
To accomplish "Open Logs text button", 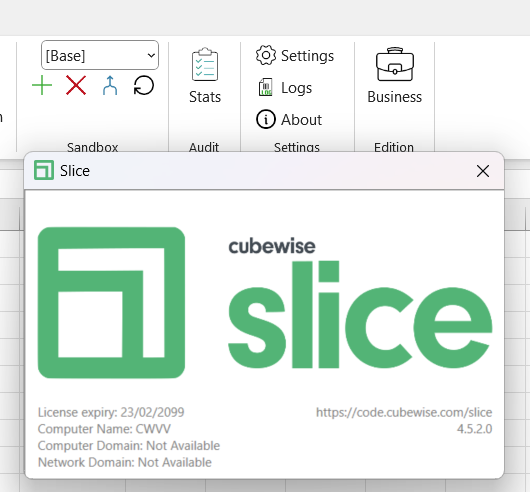I will pyautogui.click(x=296, y=88).
